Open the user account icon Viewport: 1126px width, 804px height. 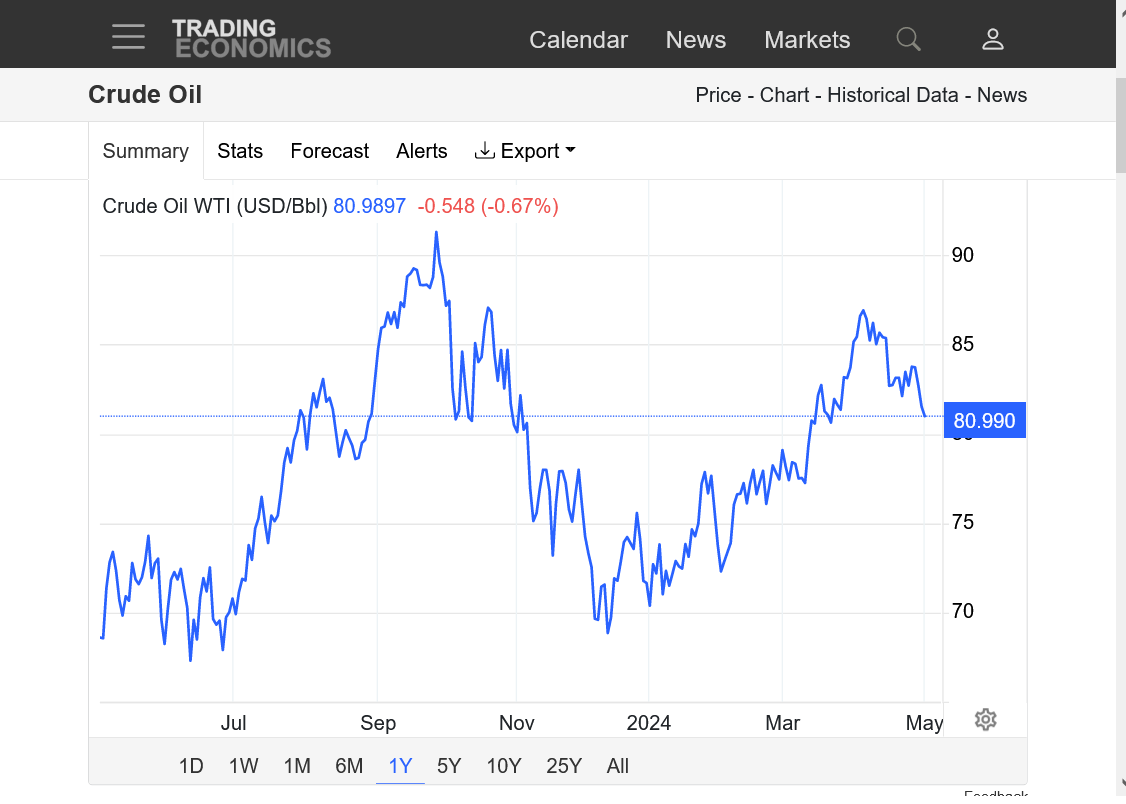point(992,39)
